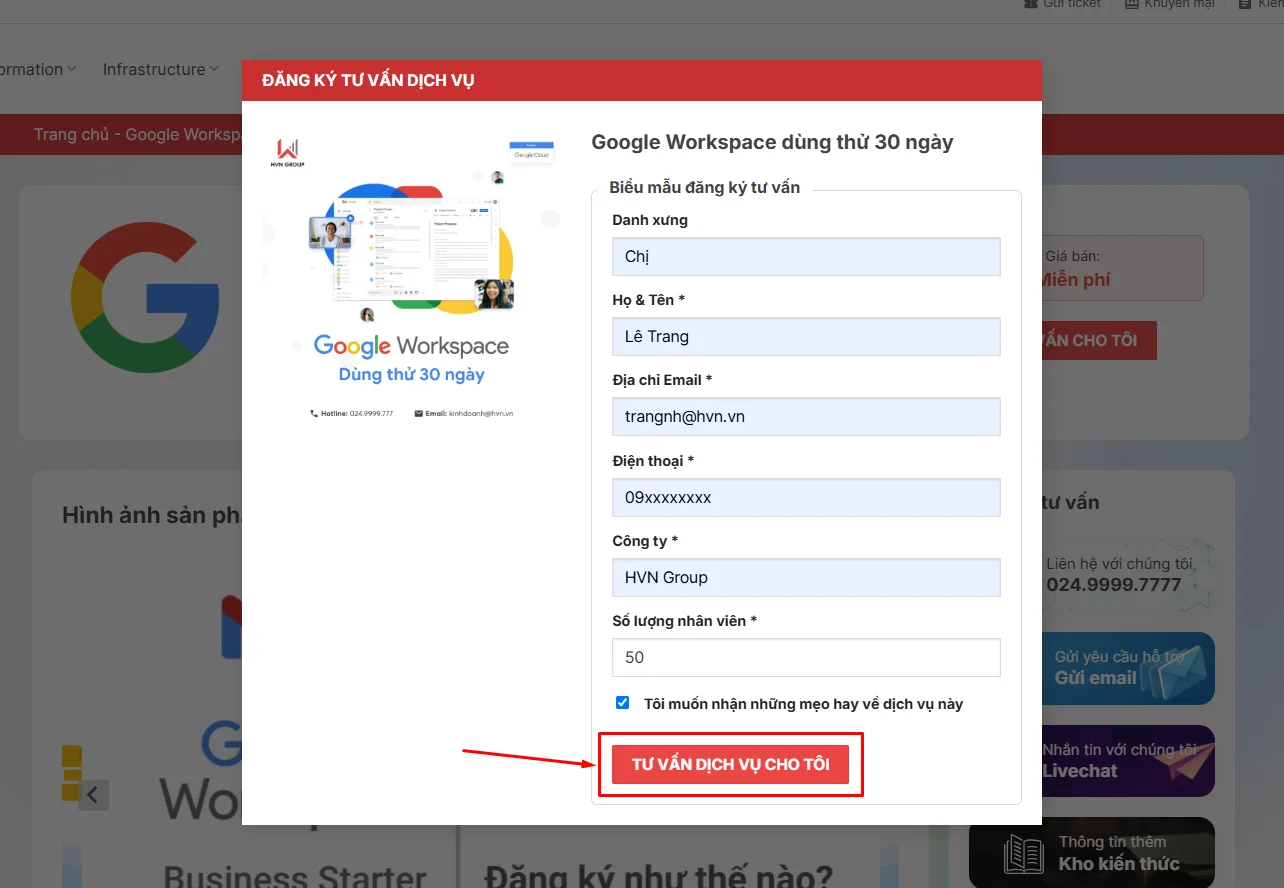Click the Khuyến mại icon in top bar
The height and width of the screenshot is (888, 1284).
[1131, 5]
